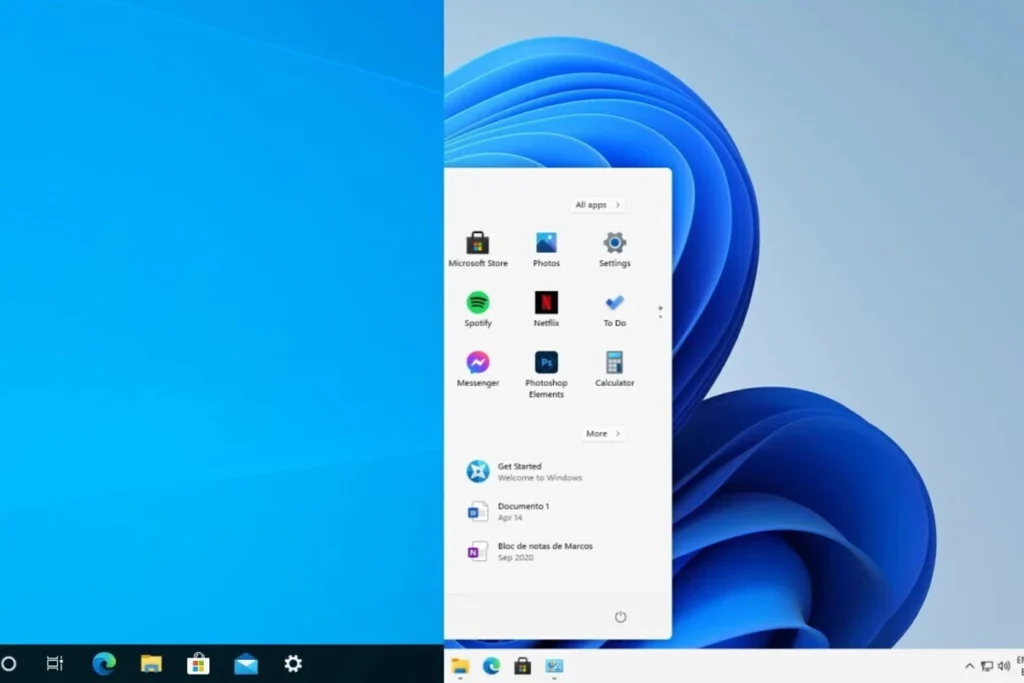Open Microsoft Store from the Start menu

[477, 244]
